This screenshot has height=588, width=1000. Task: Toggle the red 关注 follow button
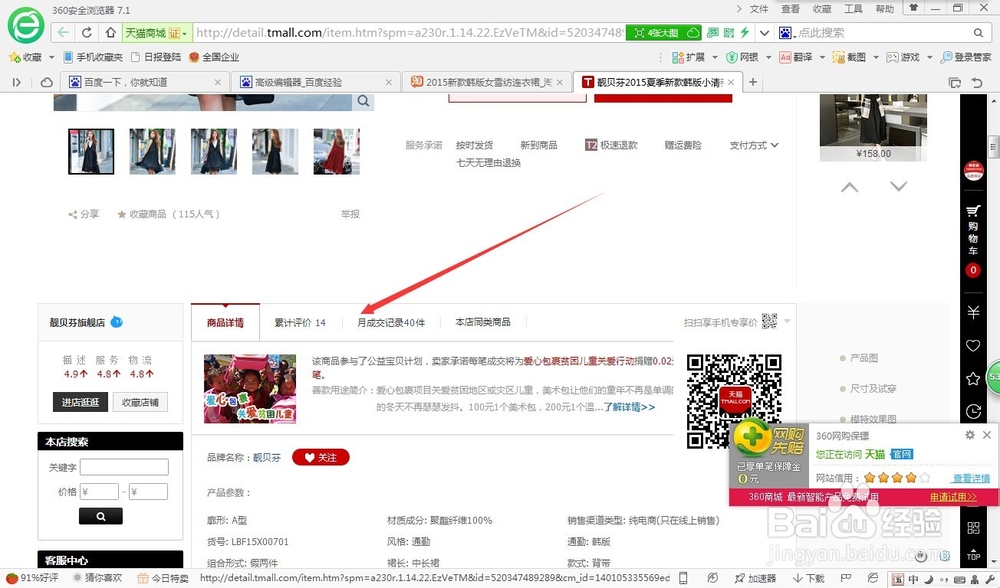tap(321, 457)
